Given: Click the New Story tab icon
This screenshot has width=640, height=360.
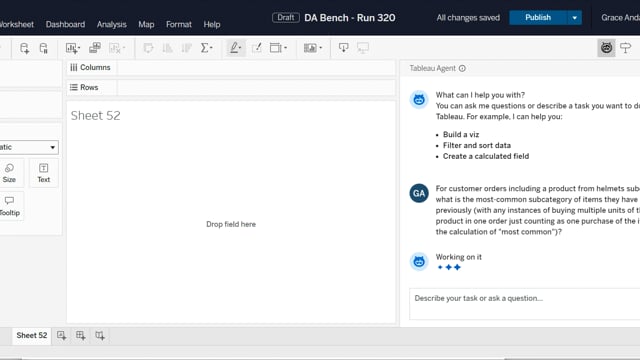Looking at the screenshot, I should pyautogui.click(x=100, y=336).
